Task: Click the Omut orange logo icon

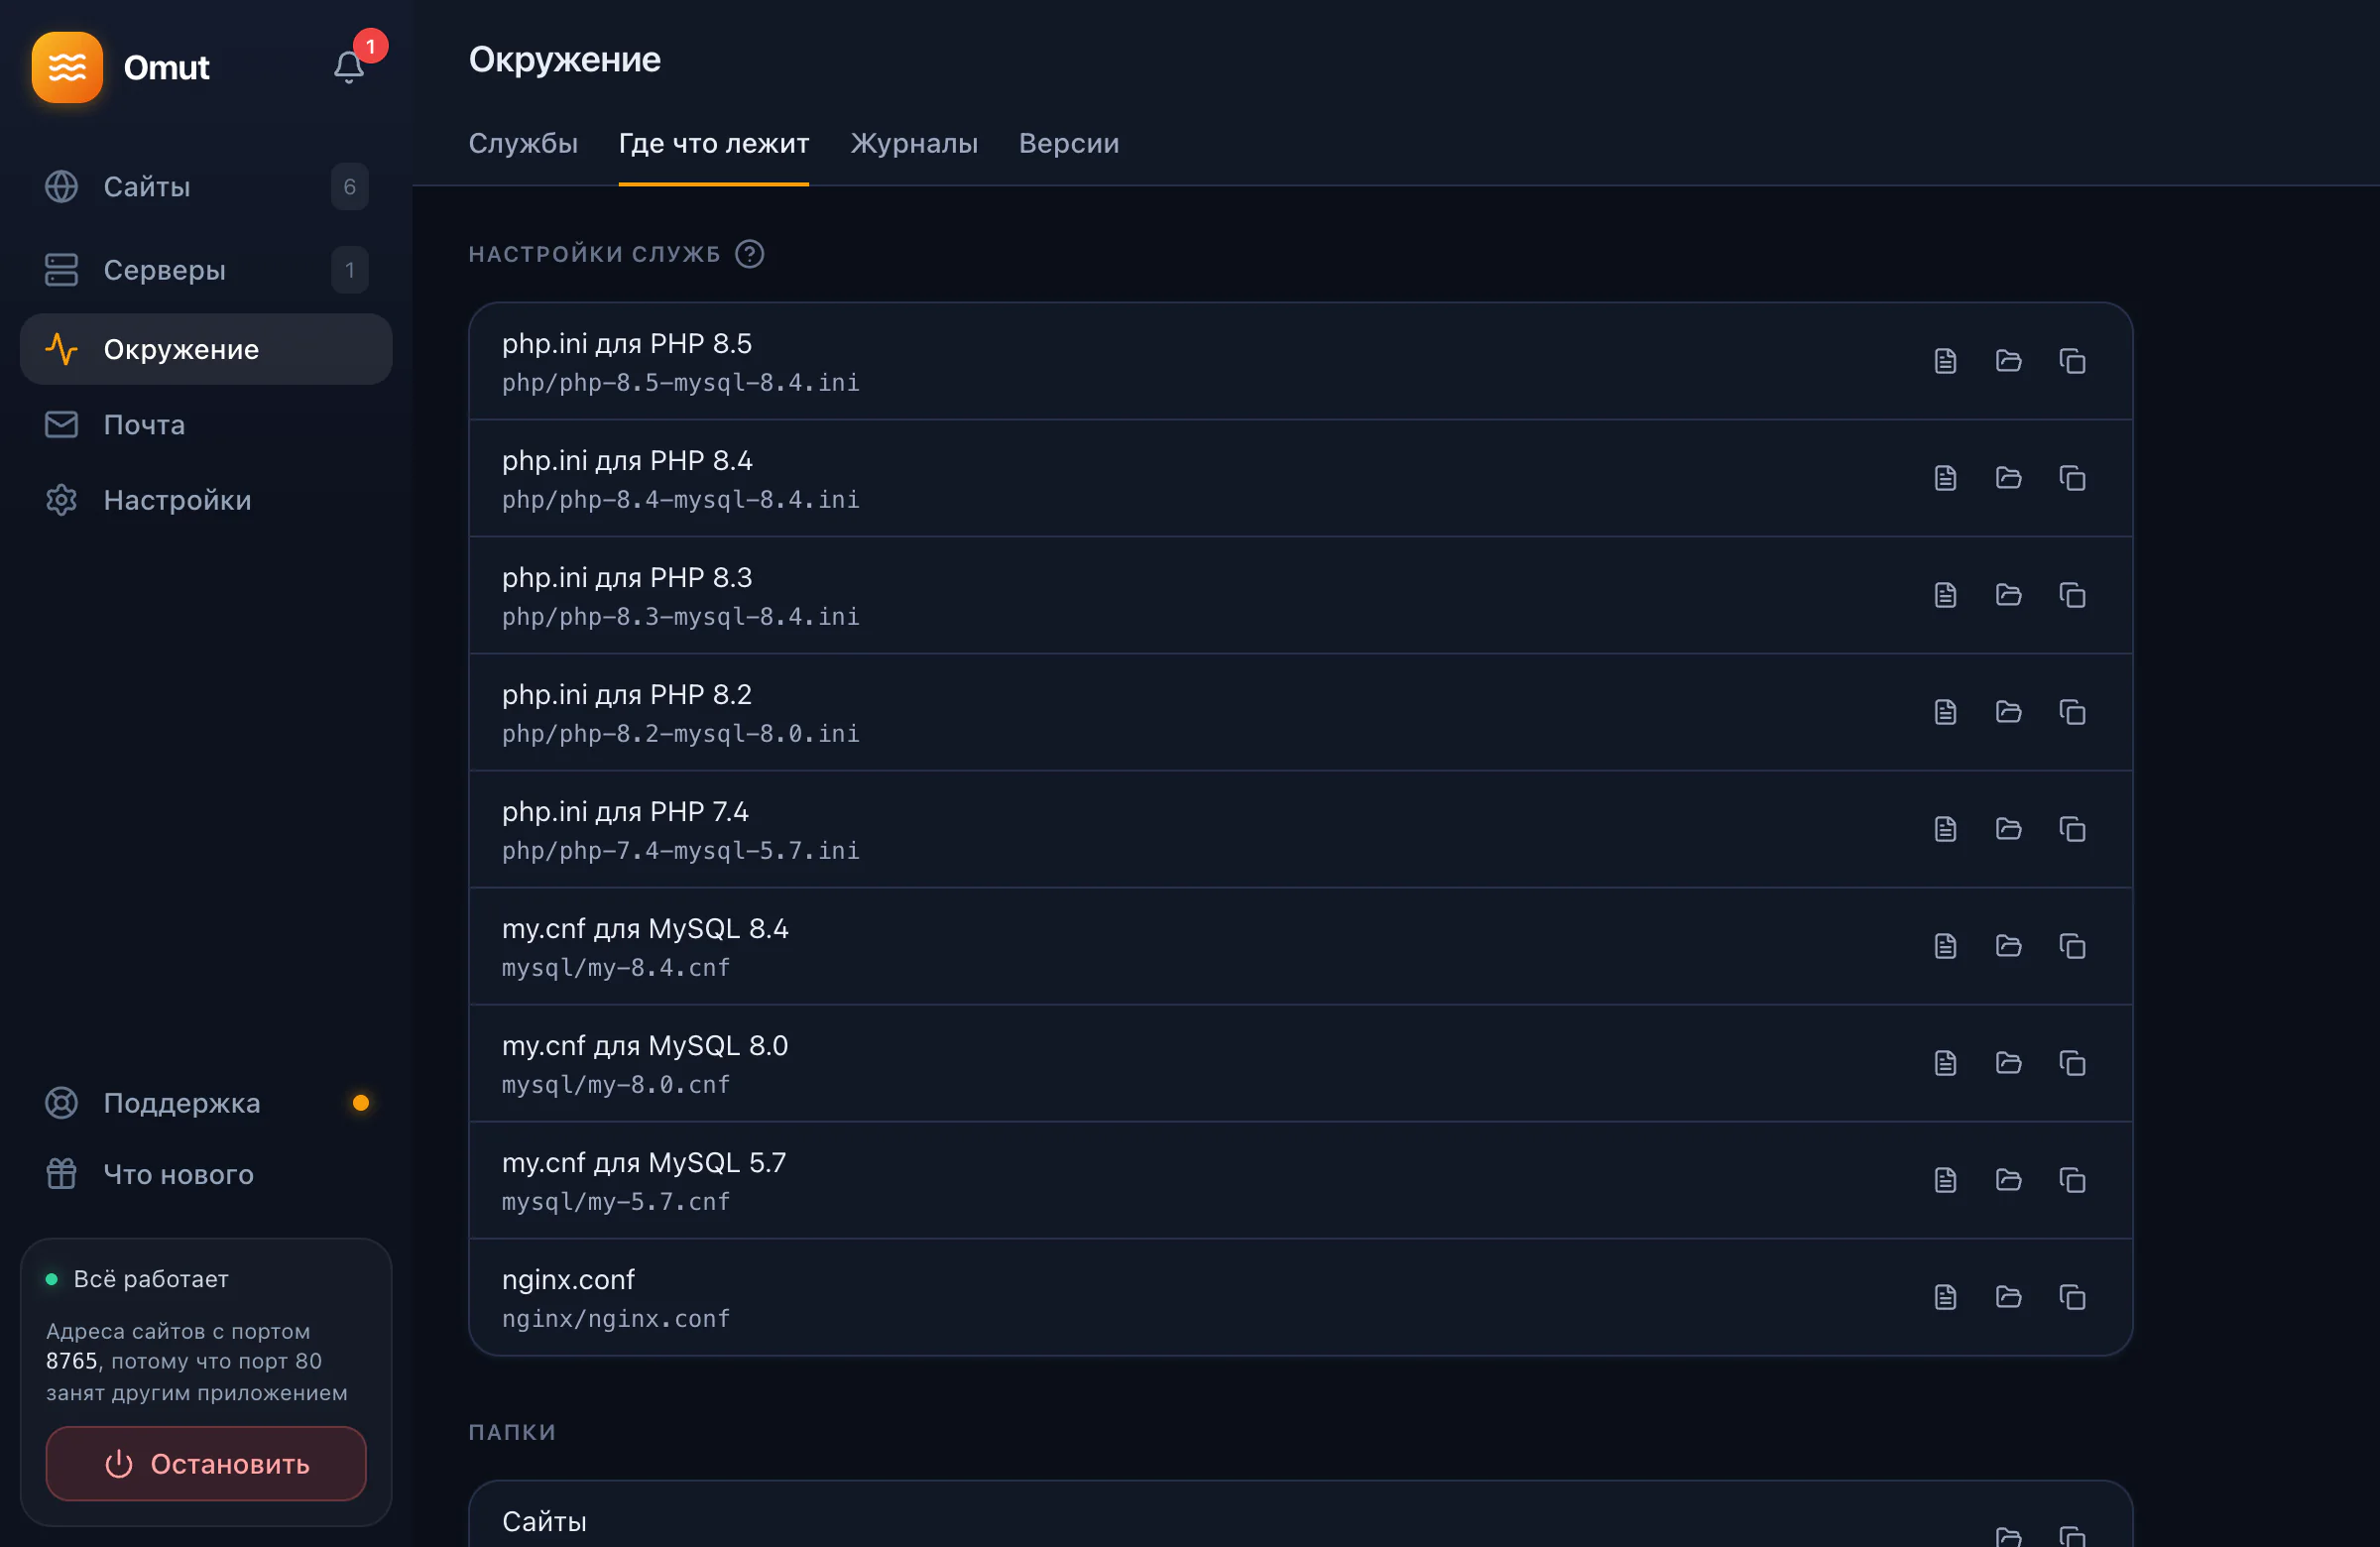Action: 67,67
